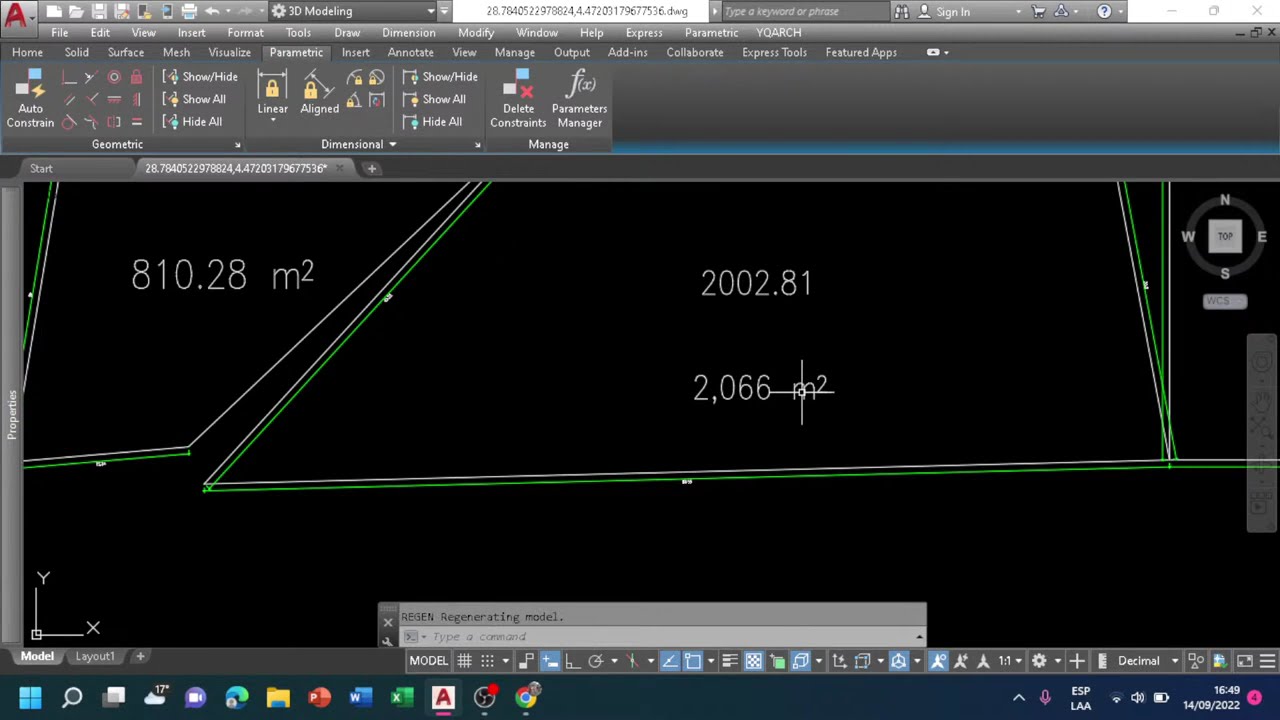Viewport: 1280px width, 720px height.
Task: Click the keyword search input field
Action: (803, 12)
